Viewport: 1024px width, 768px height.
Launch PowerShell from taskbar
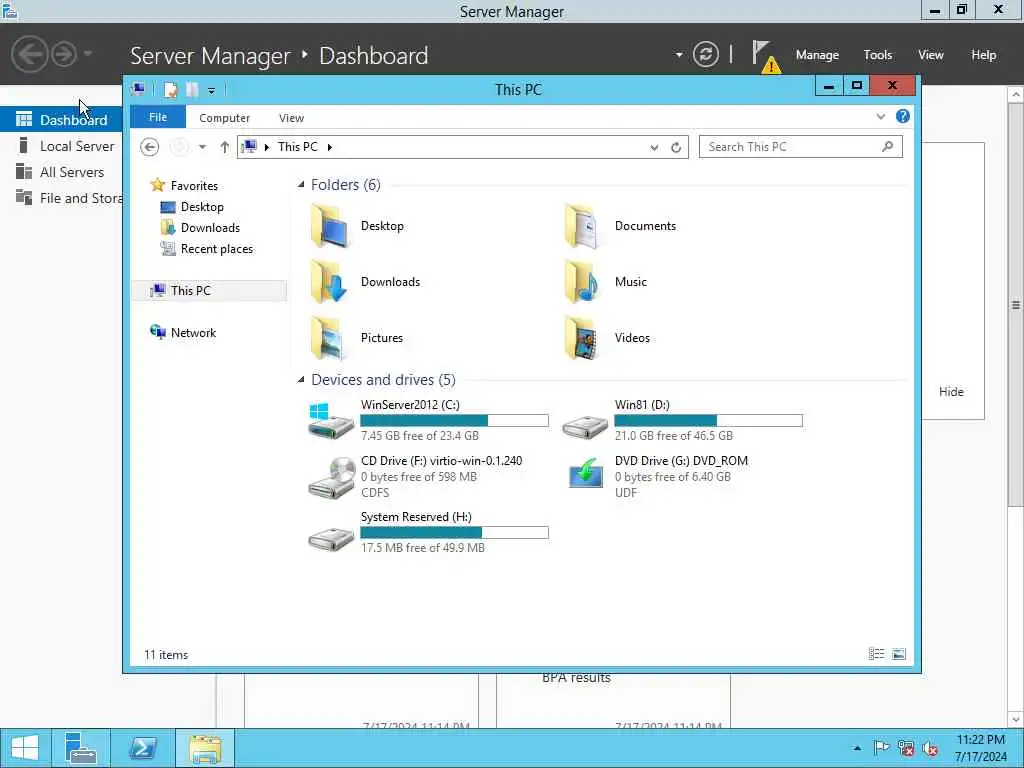point(142,748)
